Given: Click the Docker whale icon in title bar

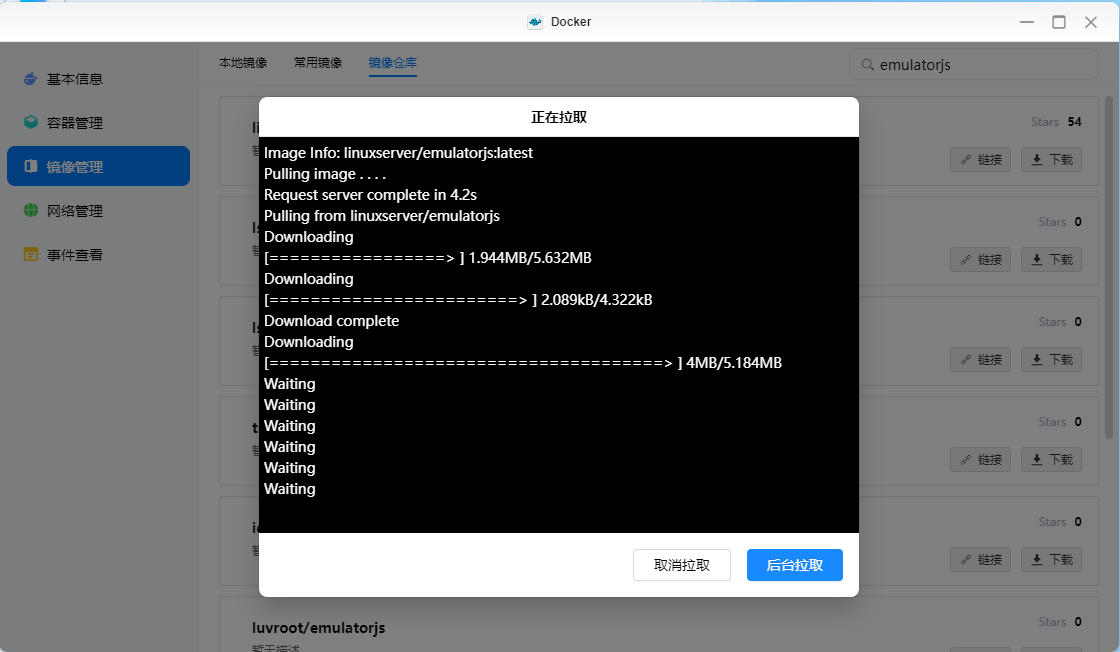Looking at the screenshot, I should [535, 22].
